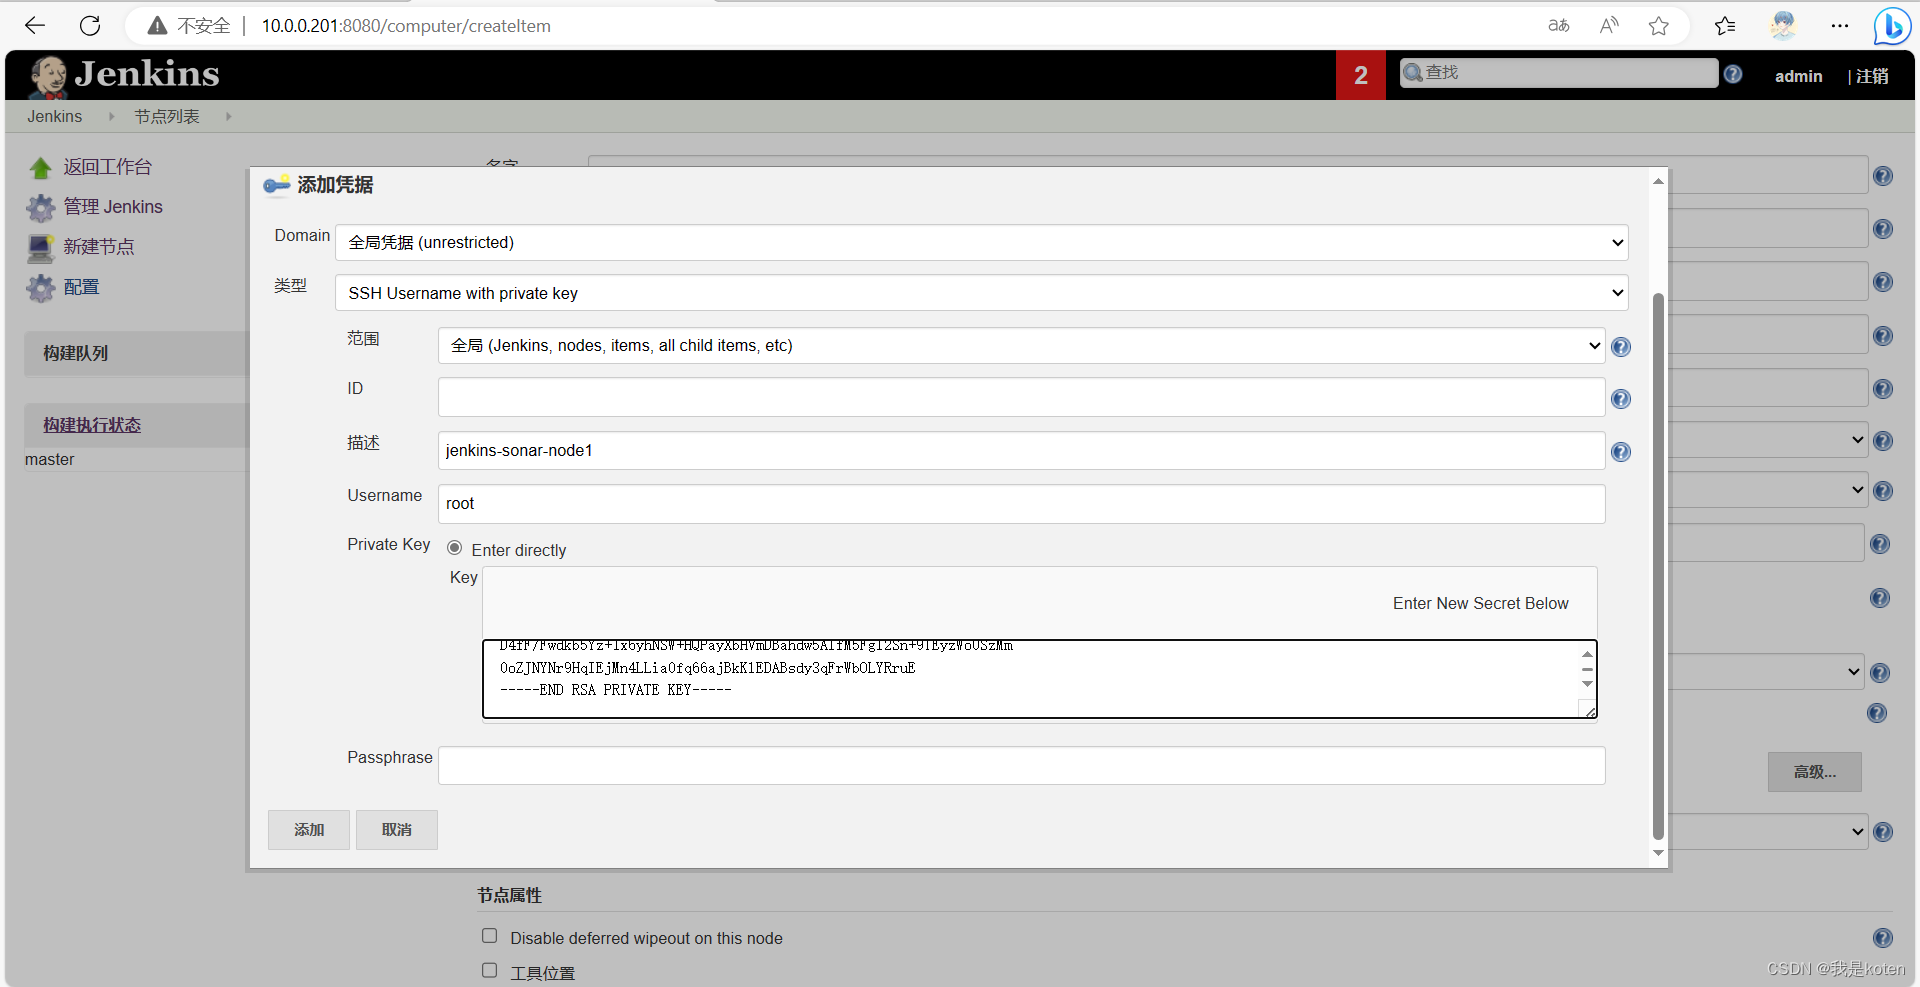Image resolution: width=1920 pixels, height=987 pixels.
Task: Click the key textarea scroll up arrow
Action: (x=1587, y=654)
